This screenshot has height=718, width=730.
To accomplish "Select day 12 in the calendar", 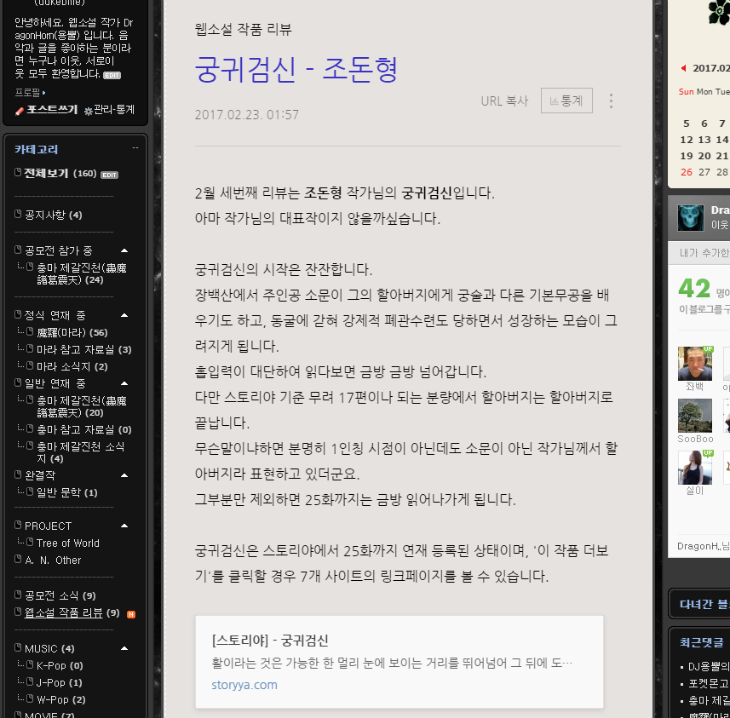I will coord(686,140).
